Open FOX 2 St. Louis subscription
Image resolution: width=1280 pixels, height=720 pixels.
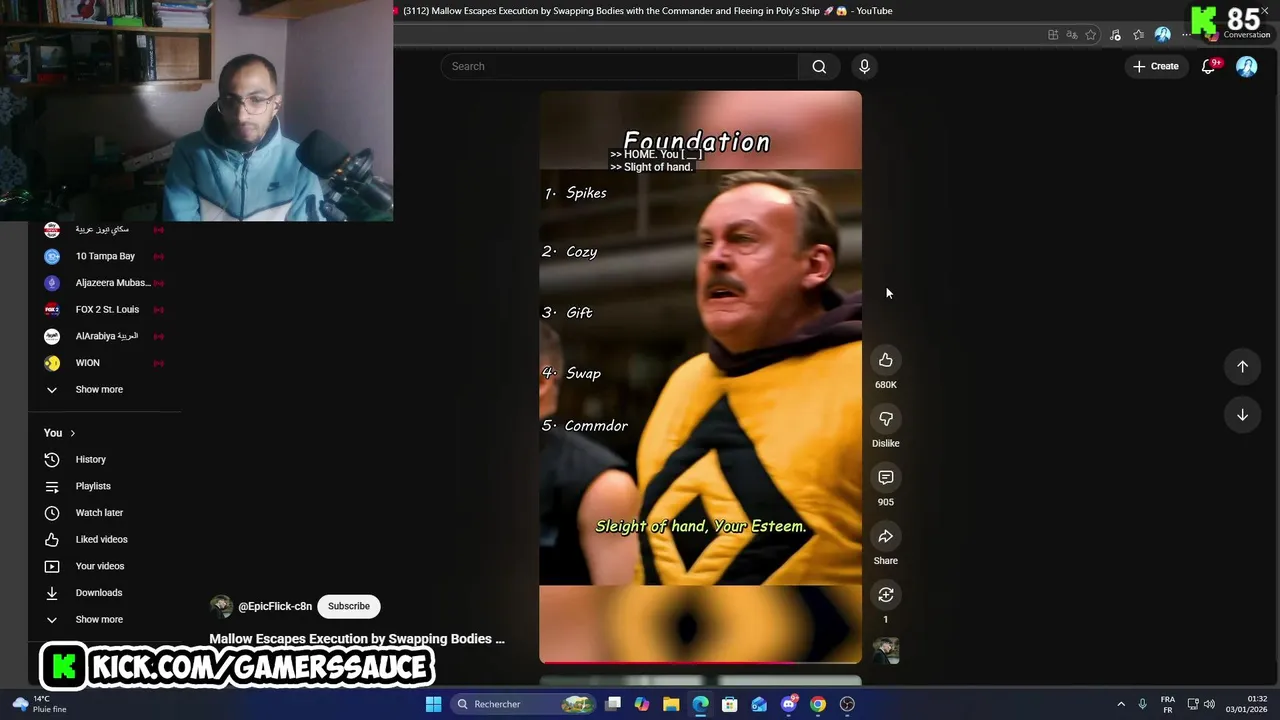point(105,309)
